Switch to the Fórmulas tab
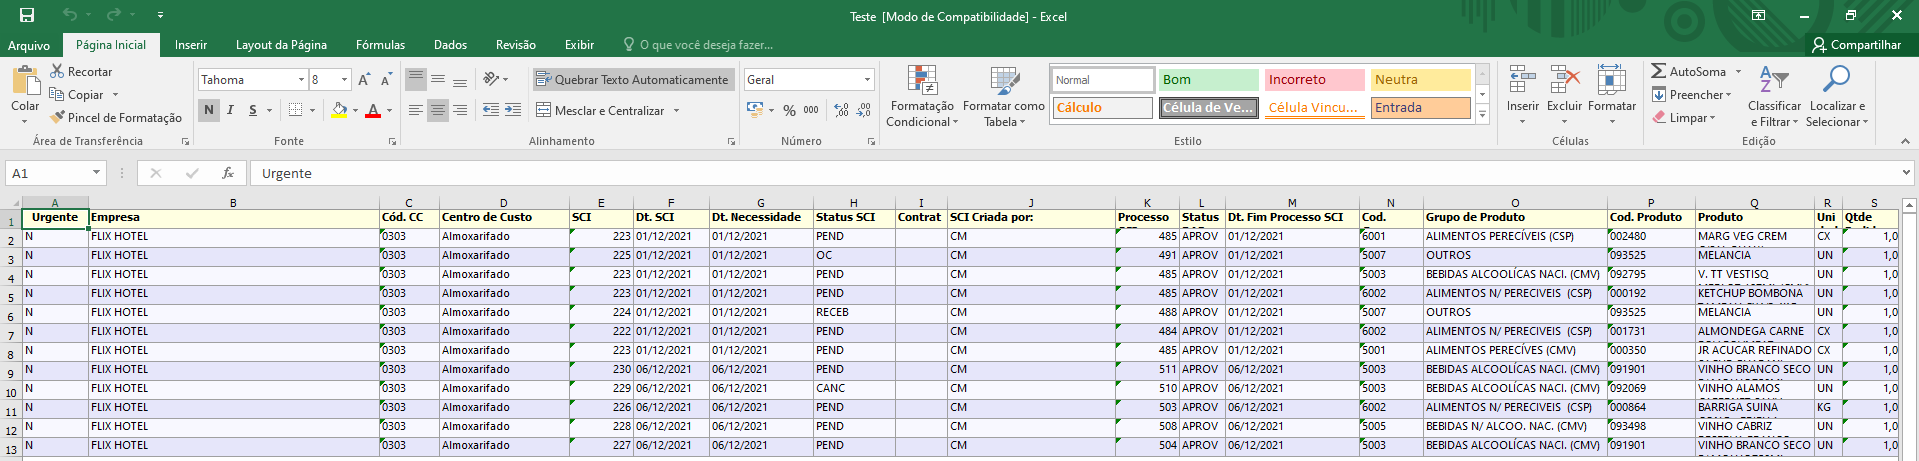The width and height of the screenshot is (1919, 461). [x=380, y=45]
